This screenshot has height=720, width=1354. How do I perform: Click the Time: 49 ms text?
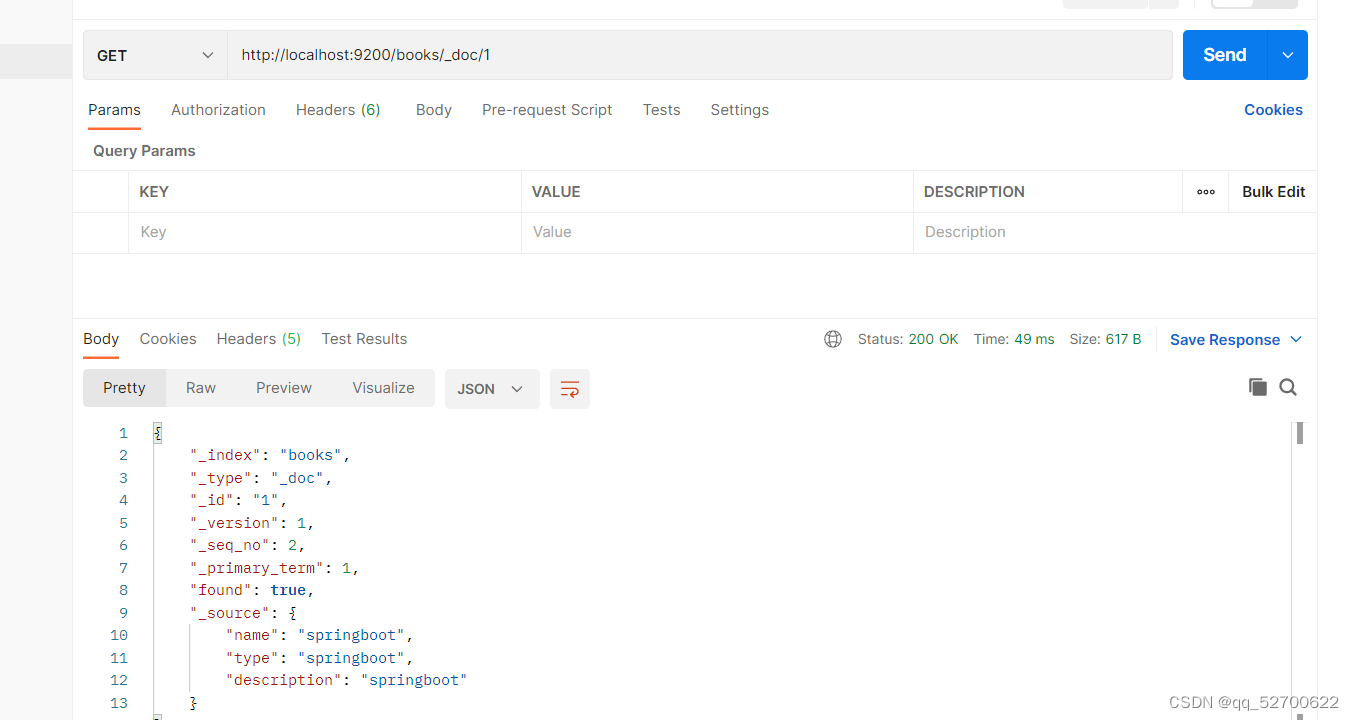coord(1014,339)
